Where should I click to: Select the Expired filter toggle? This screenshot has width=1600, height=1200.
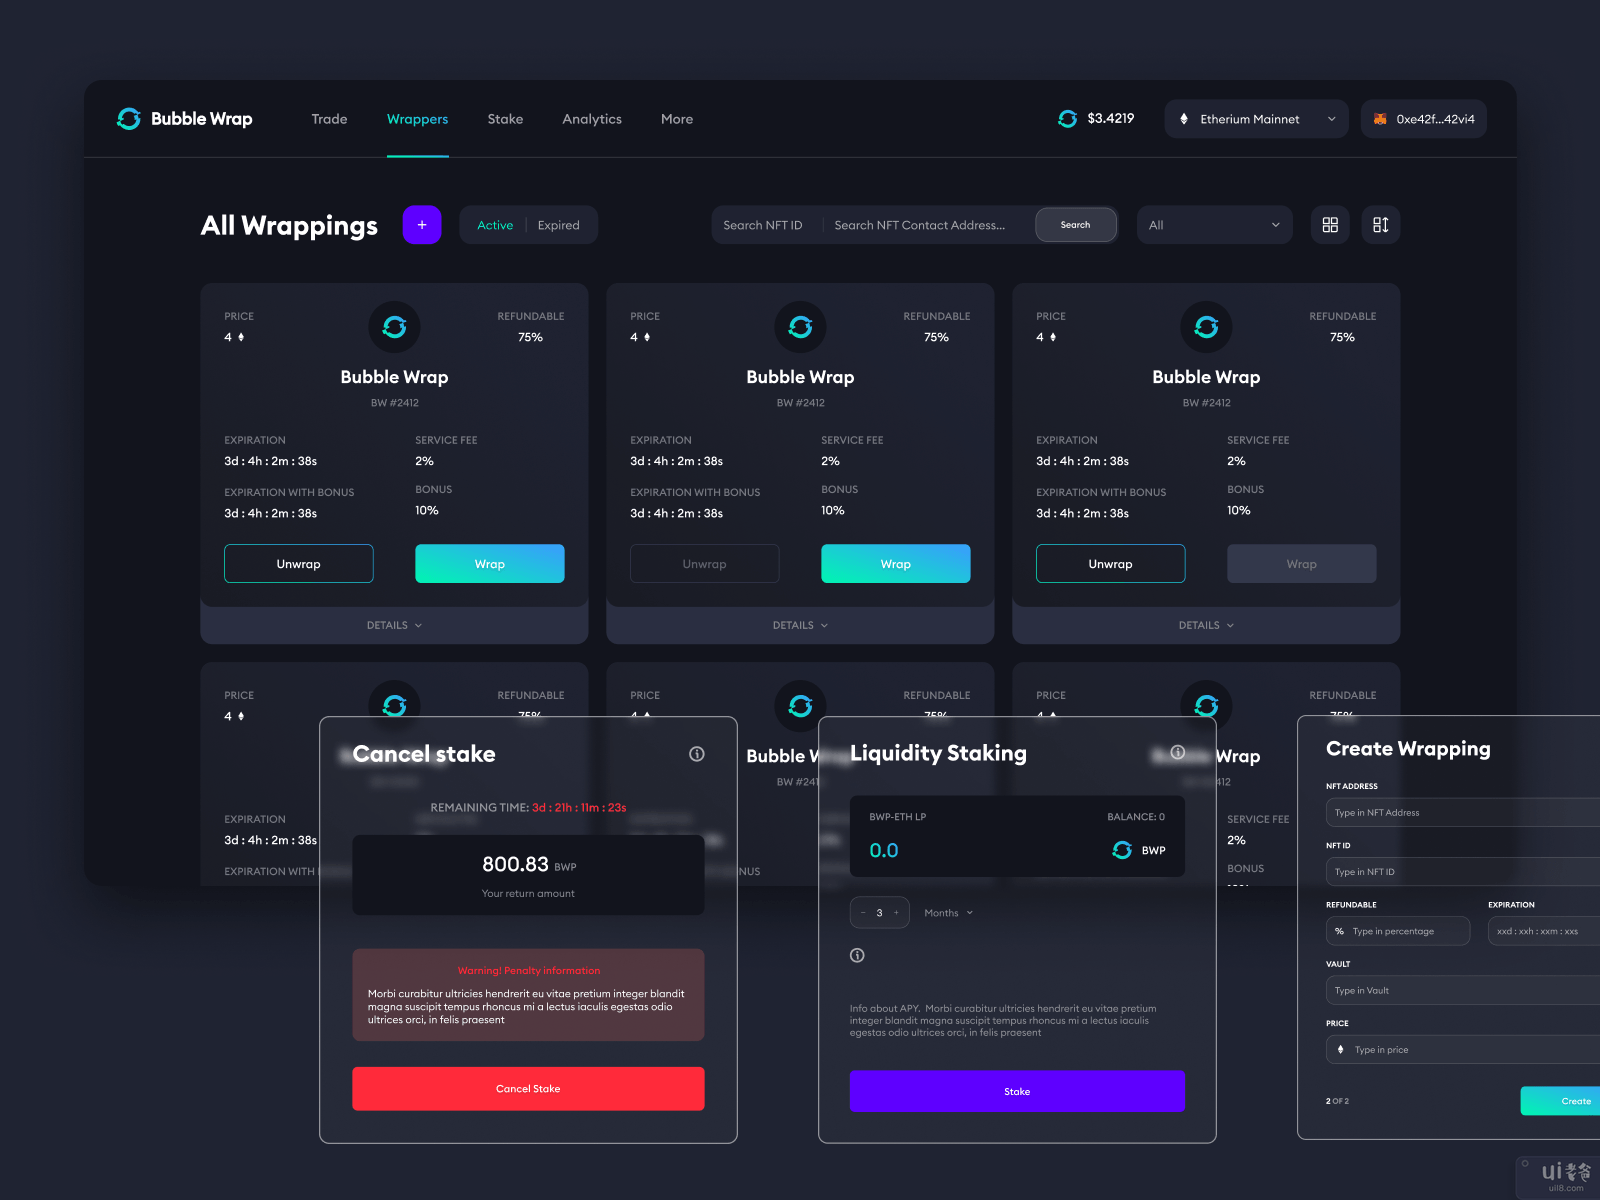coord(558,226)
